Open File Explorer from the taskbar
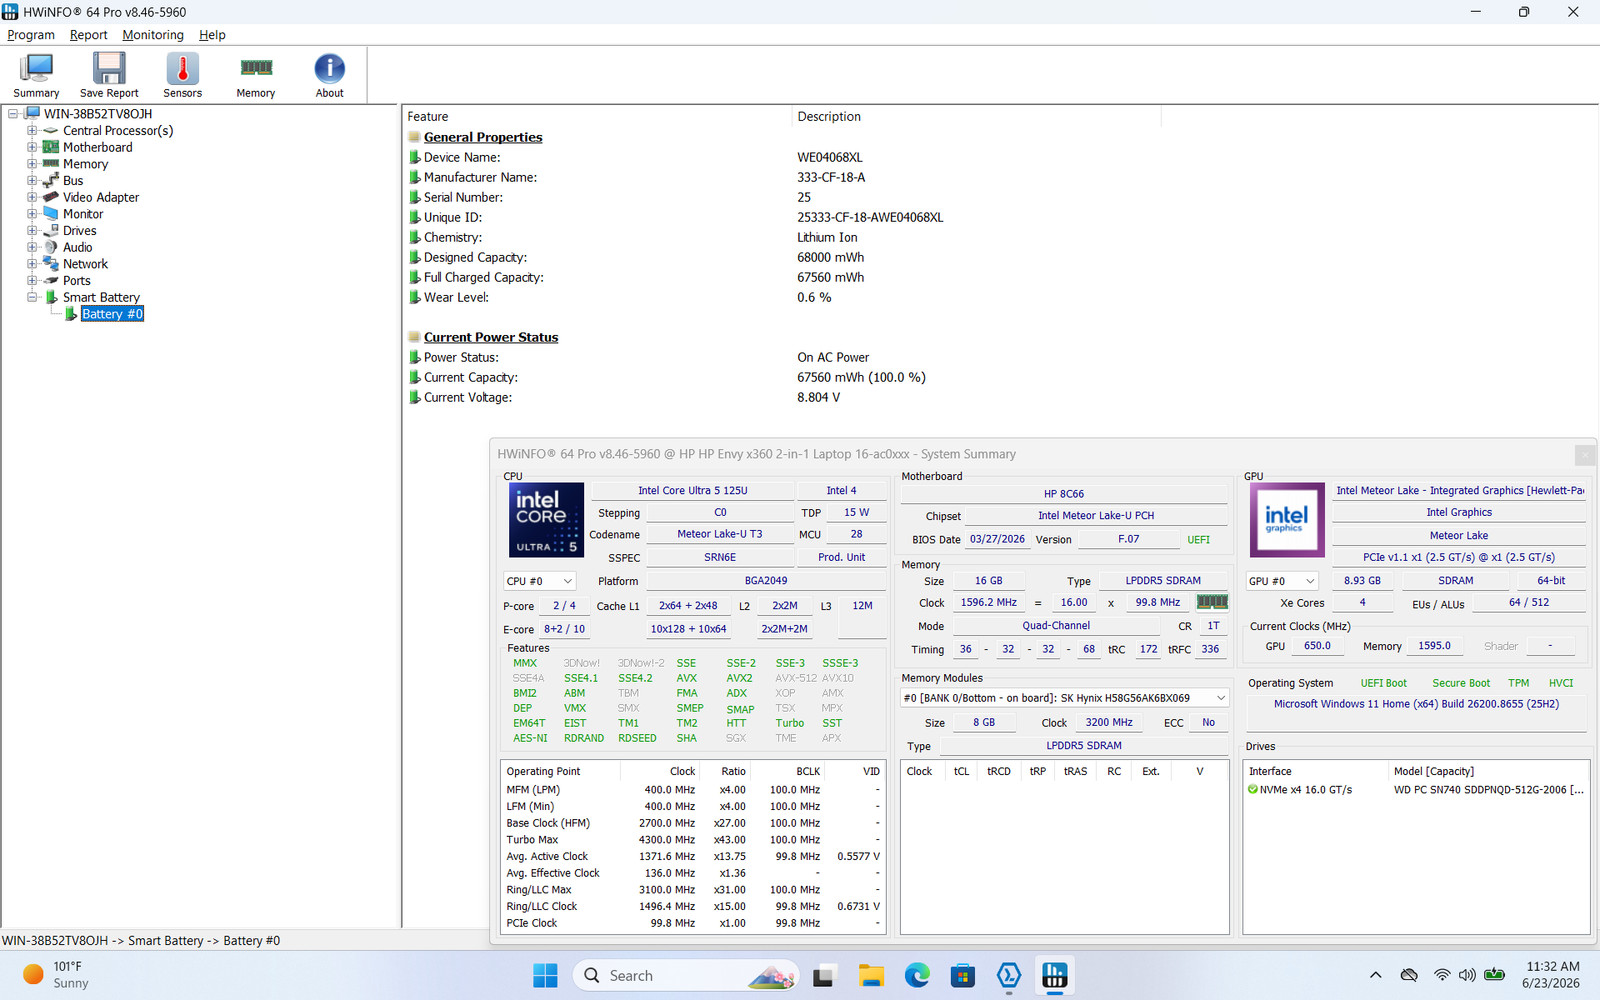 point(871,975)
